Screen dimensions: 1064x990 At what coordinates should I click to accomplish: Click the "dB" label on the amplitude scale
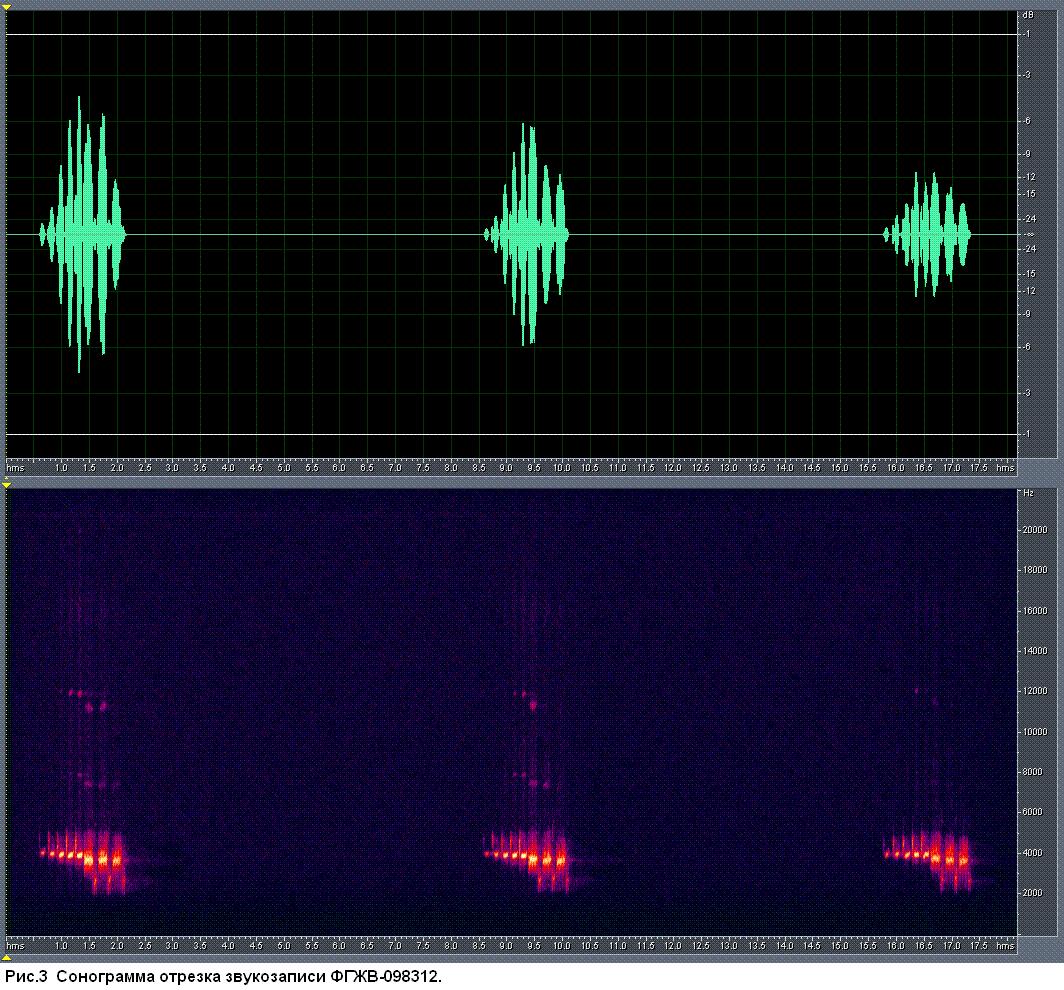[x=1028, y=15]
